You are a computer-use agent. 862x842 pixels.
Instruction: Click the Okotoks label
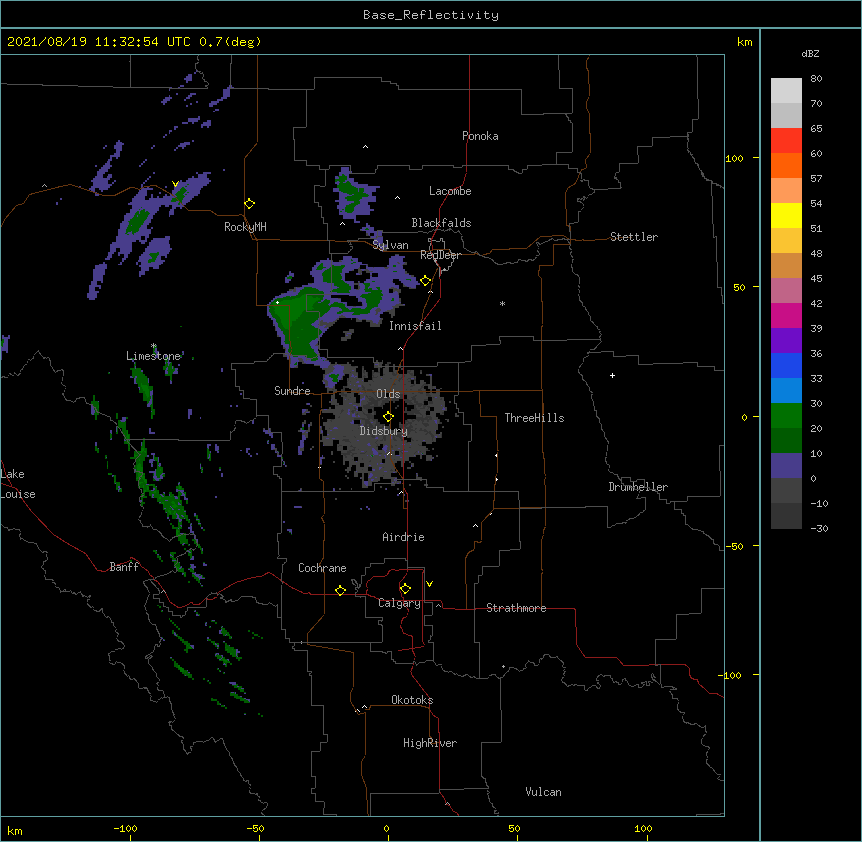pos(412,700)
